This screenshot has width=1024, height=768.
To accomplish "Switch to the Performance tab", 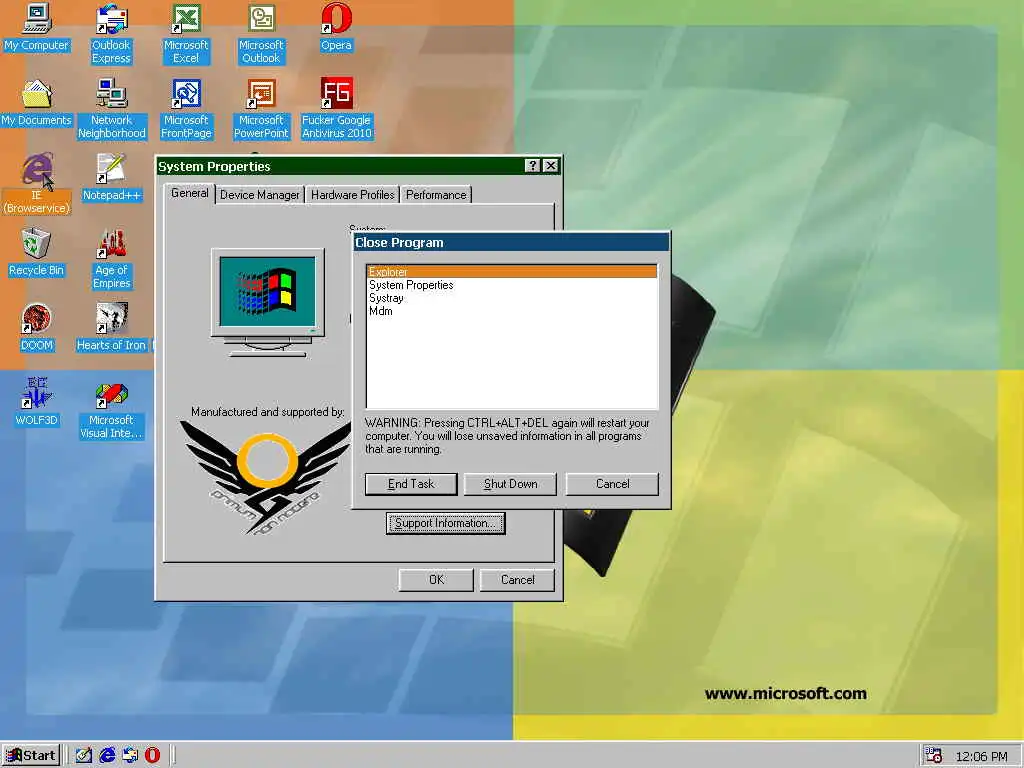I will pyautogui.click(x=436, y=195).
